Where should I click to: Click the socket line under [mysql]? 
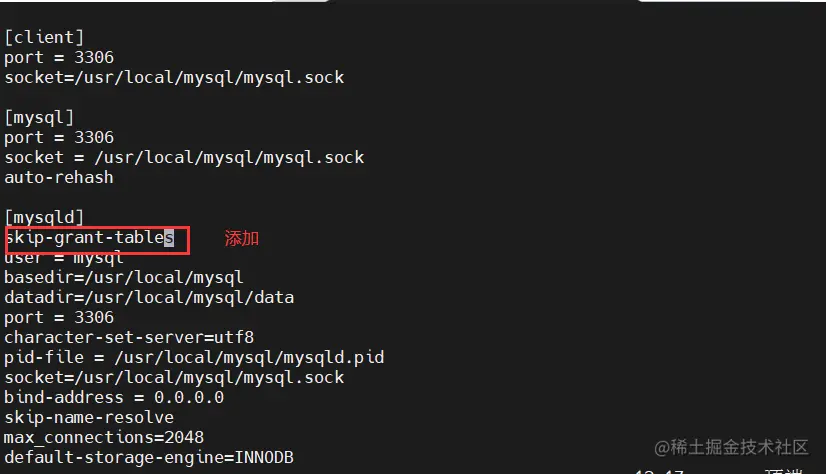coord(184,158)
